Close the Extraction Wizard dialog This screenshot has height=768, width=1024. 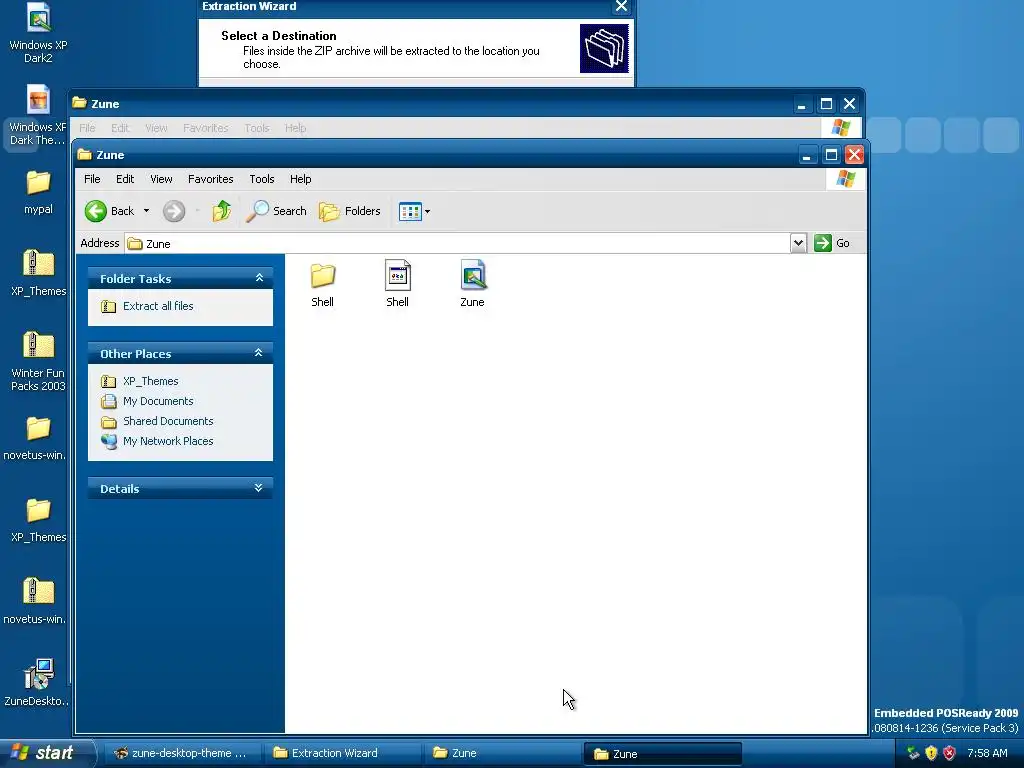point(621,7)
